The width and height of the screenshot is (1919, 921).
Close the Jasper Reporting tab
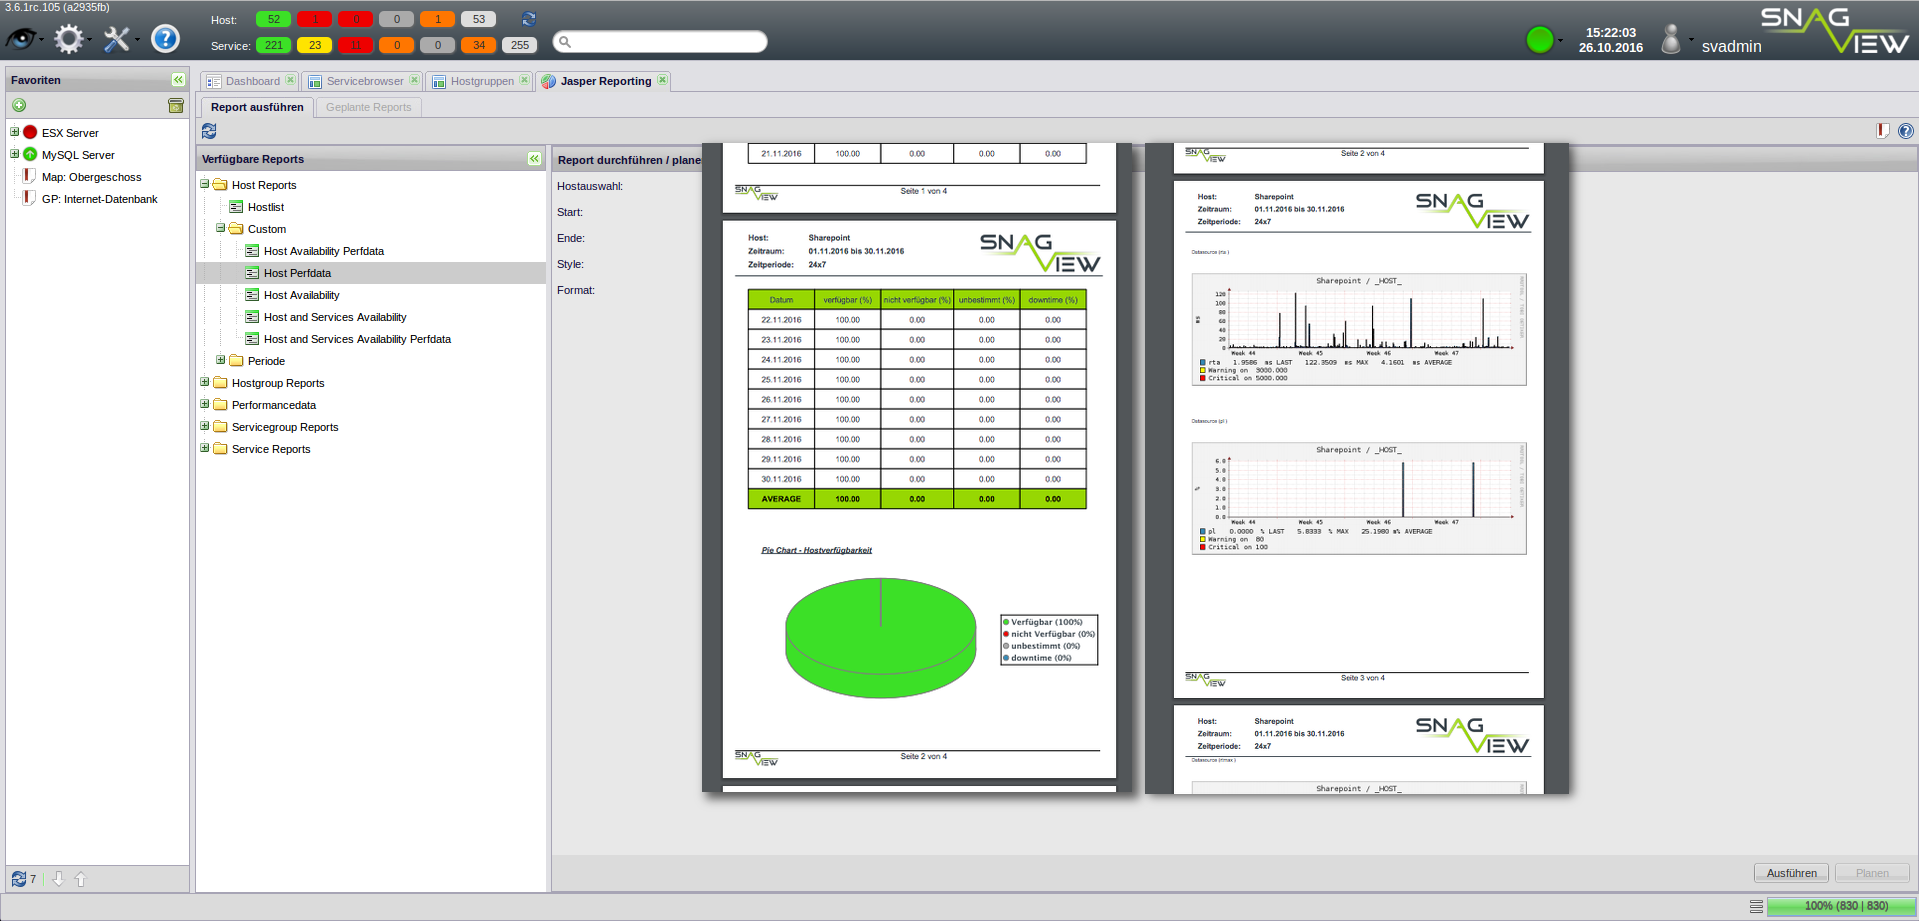click(x=662, y=80)
